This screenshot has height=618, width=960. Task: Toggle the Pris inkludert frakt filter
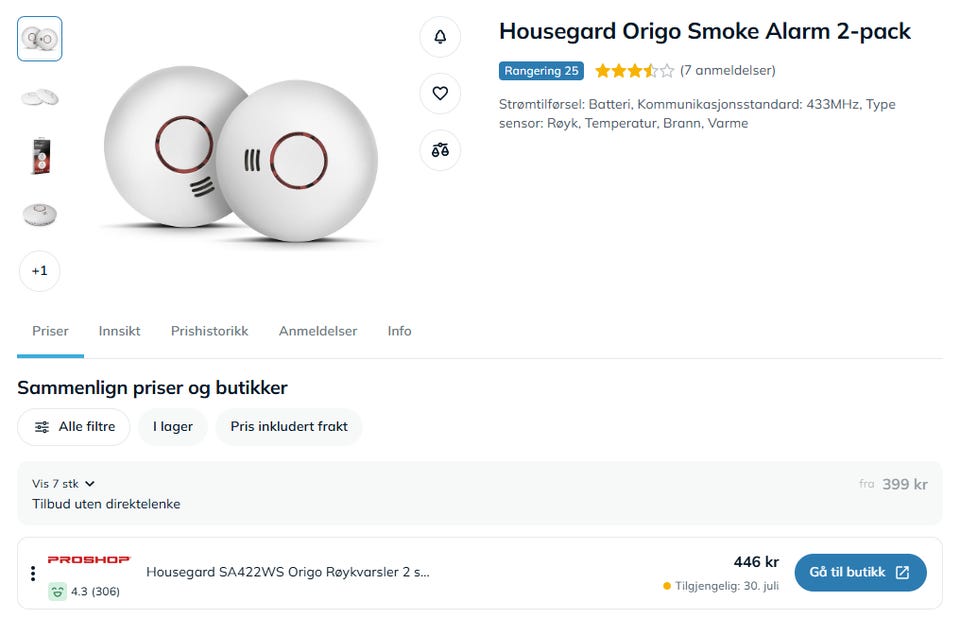pos(289,427)
